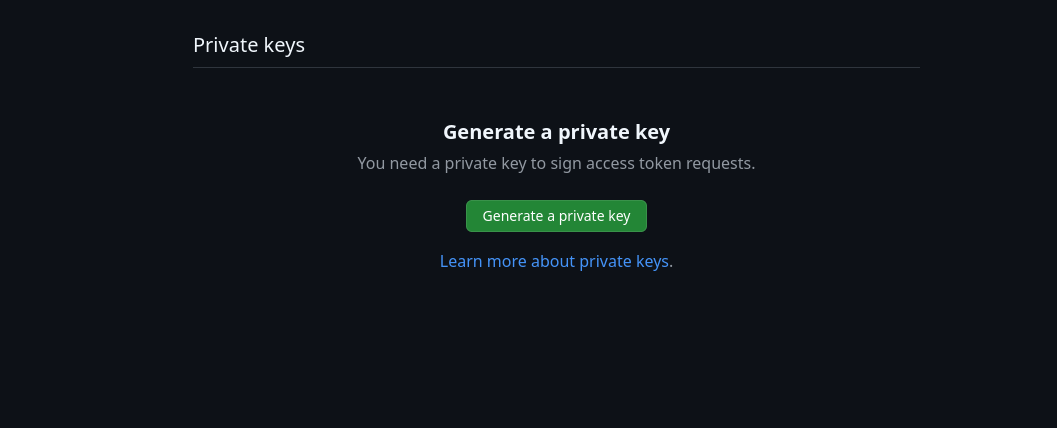Screen dimensions: 1057x428
Task: Select the sentence starting with "You need"
Action: pos(556,163)
